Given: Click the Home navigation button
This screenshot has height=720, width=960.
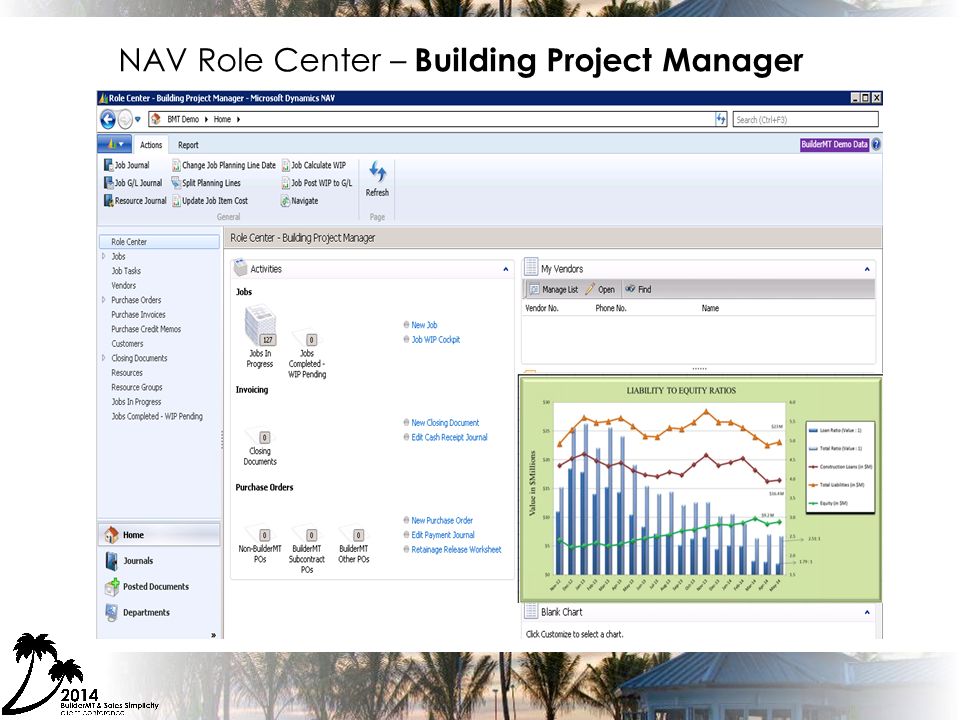Looking at the screenshot, I should pos(159,534).
